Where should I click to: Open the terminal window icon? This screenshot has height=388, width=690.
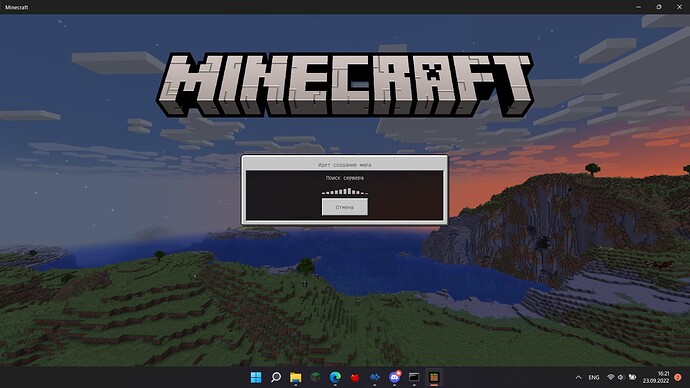point(414,377)
